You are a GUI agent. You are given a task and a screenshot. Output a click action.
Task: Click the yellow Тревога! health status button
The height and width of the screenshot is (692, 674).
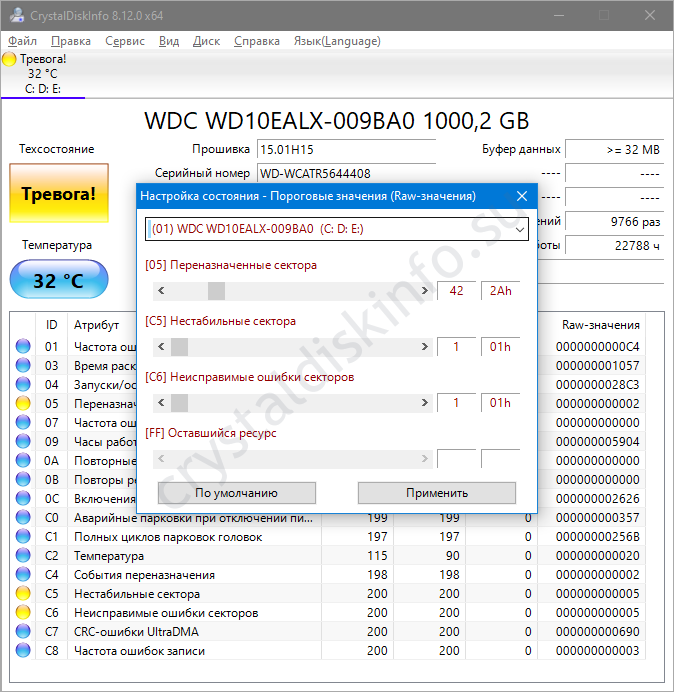pyautogui.click(x=59, y=193)
